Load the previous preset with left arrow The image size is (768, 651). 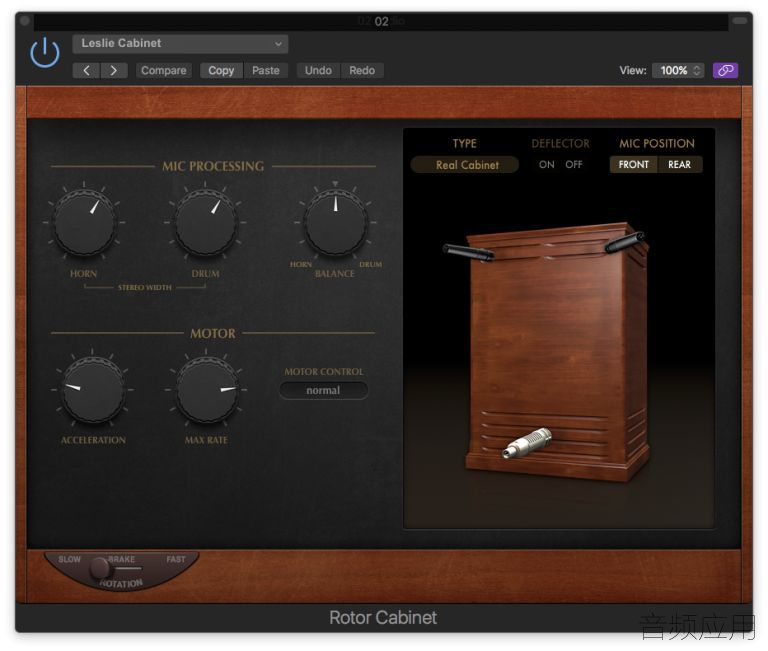point(86,71)
